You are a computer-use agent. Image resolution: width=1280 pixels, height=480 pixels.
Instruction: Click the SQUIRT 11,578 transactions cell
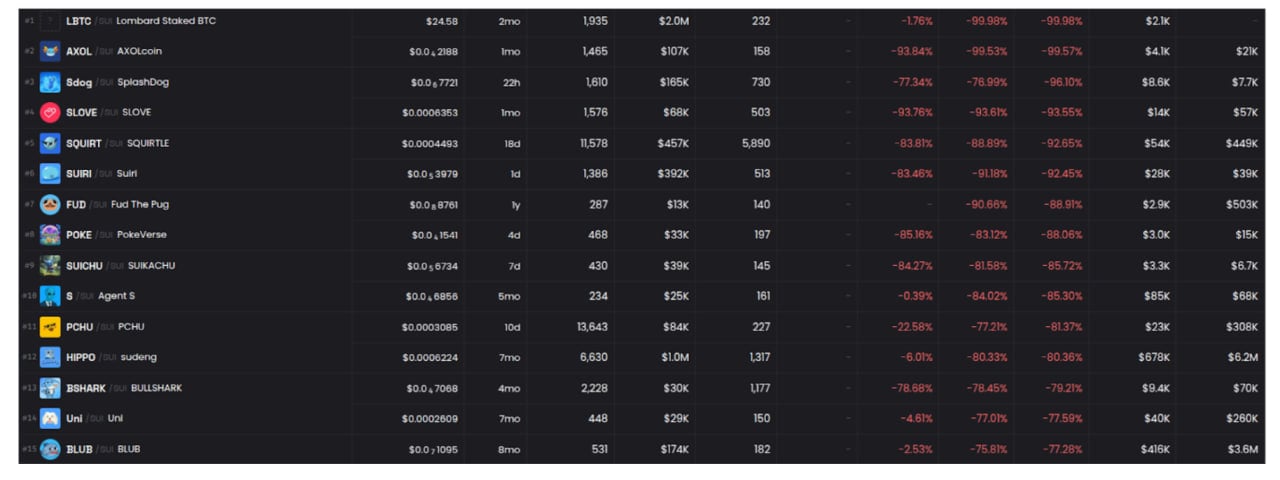[593, 144]
